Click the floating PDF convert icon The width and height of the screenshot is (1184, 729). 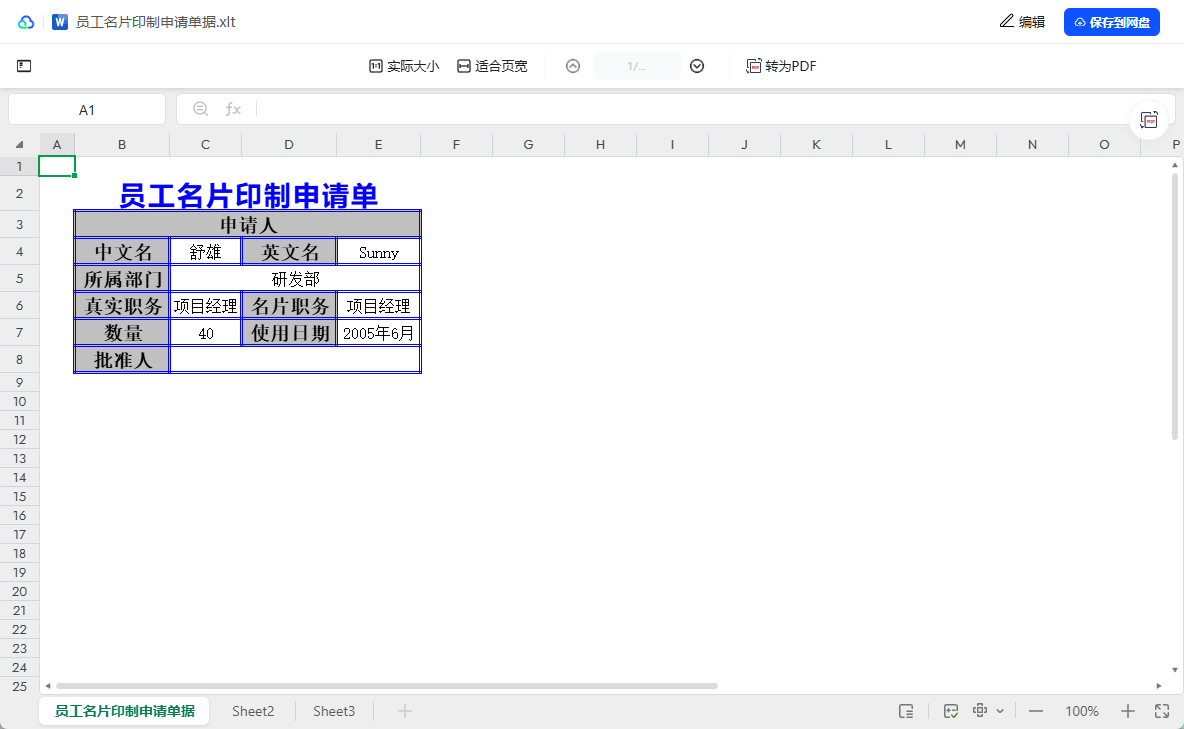tap(1150, 120)
